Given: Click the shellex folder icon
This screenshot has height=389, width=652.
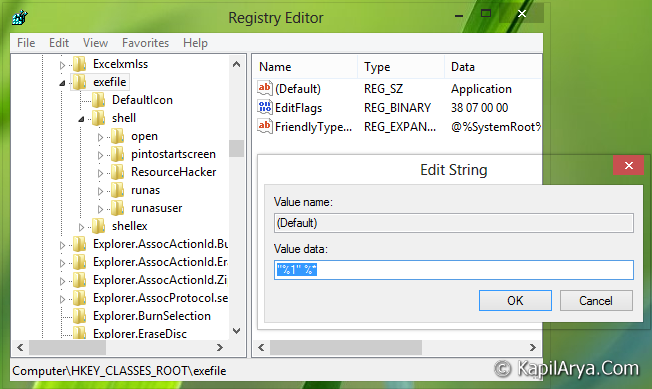Looking at the screenshot, I should [x=99, y=226].
